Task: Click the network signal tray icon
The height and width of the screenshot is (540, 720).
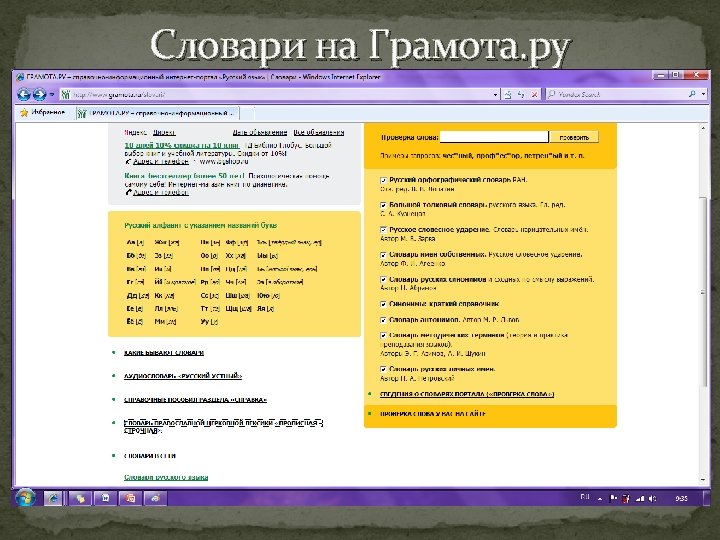Action: coord(640,498)
